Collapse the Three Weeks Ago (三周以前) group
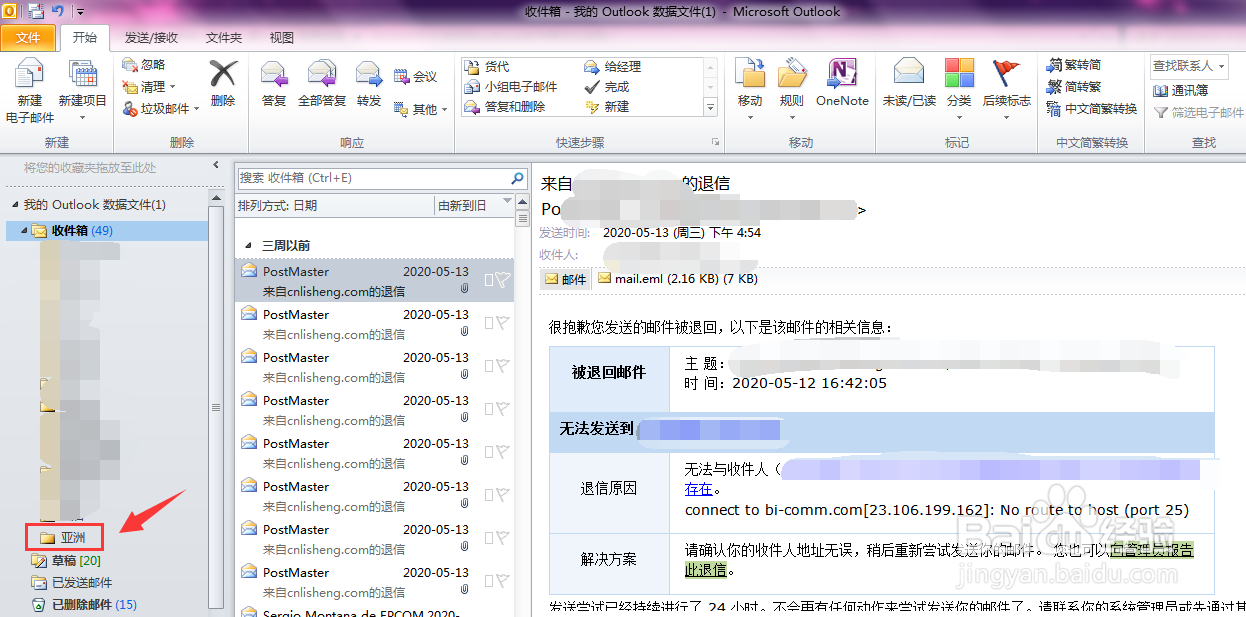 pyautogui.click(x=249, y=246)
